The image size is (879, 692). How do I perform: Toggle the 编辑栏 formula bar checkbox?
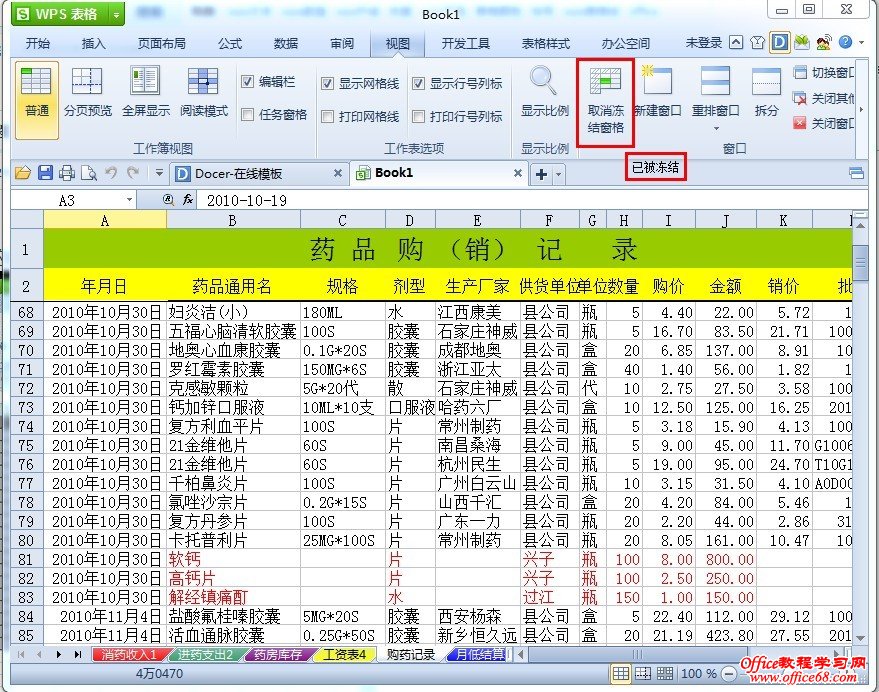pos(247,82)
